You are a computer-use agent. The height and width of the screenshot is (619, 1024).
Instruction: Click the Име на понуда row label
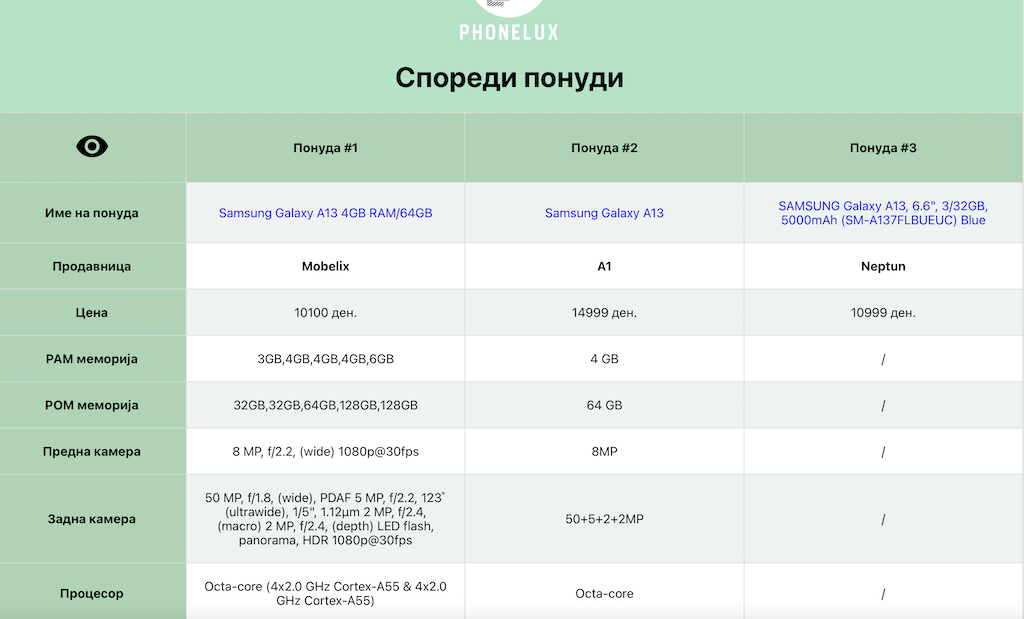(92, 213)
